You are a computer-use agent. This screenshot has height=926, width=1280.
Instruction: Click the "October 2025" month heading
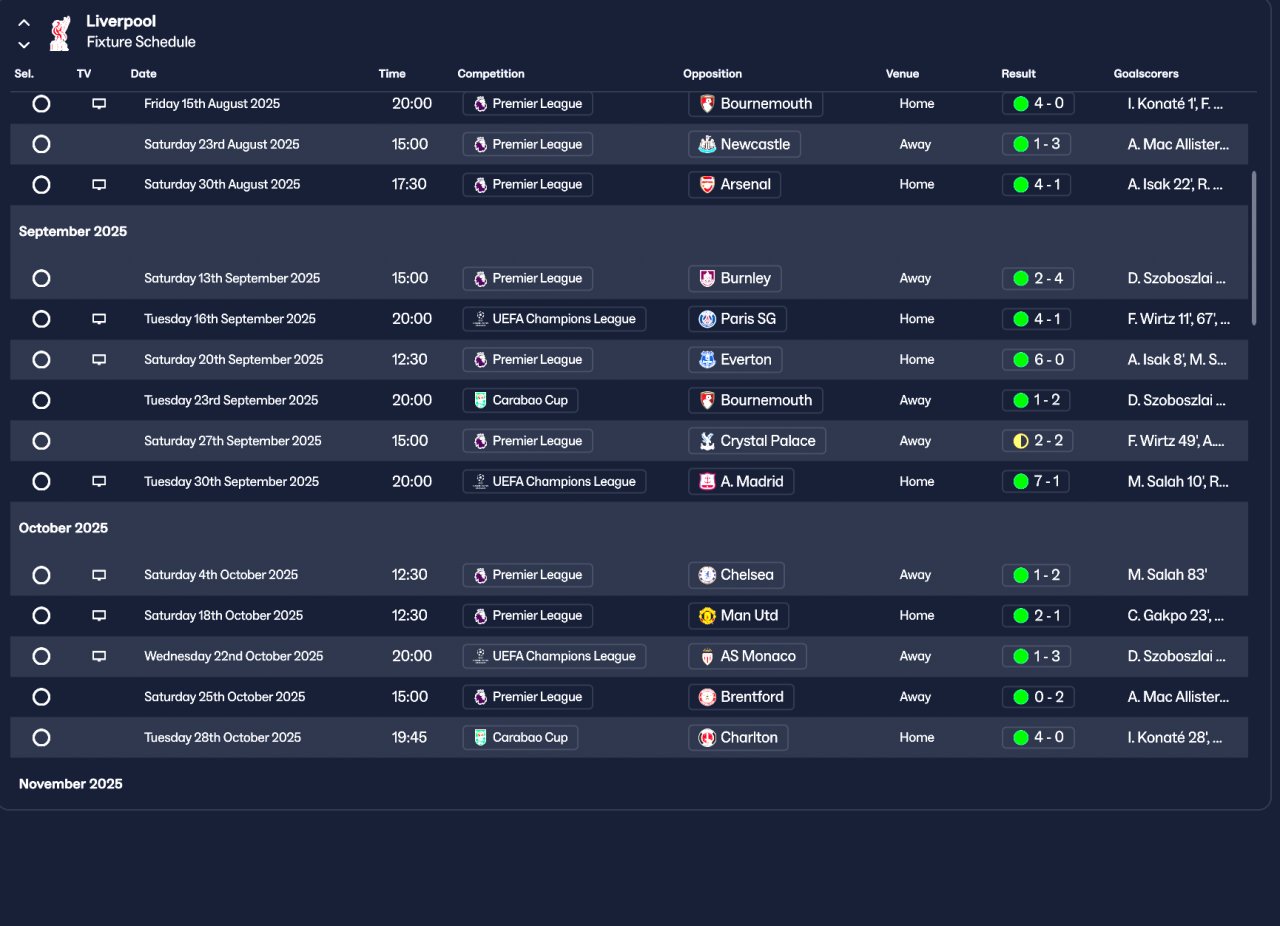[x=63, y=528]
